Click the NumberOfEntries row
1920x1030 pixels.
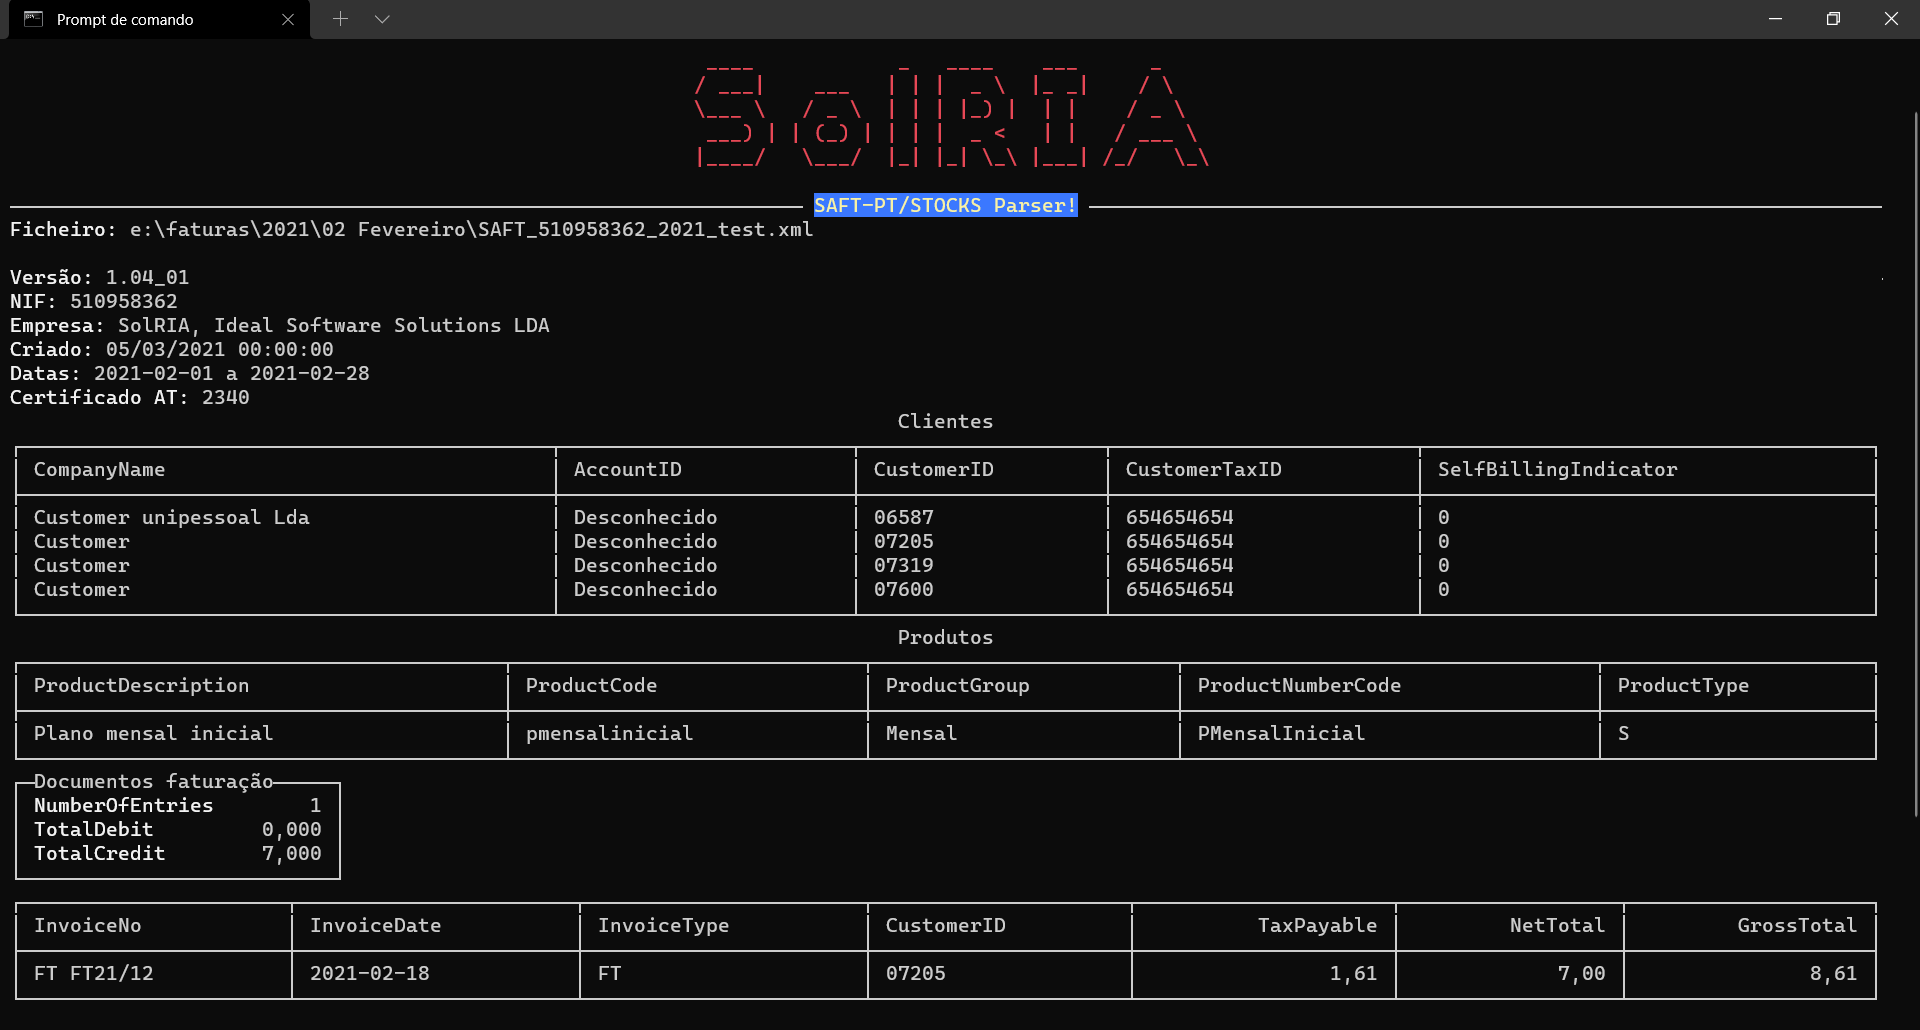click(x=177, y=805)
